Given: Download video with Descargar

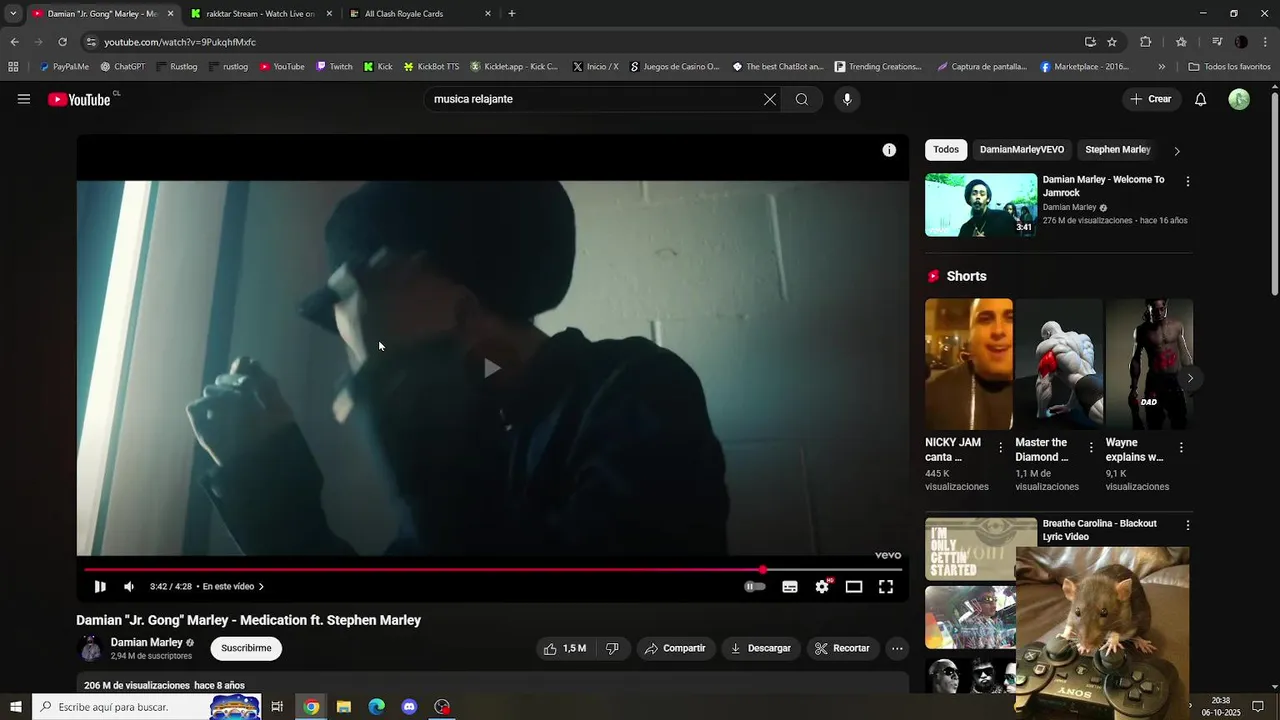Looking at the screenshot, I should (761, 648).
